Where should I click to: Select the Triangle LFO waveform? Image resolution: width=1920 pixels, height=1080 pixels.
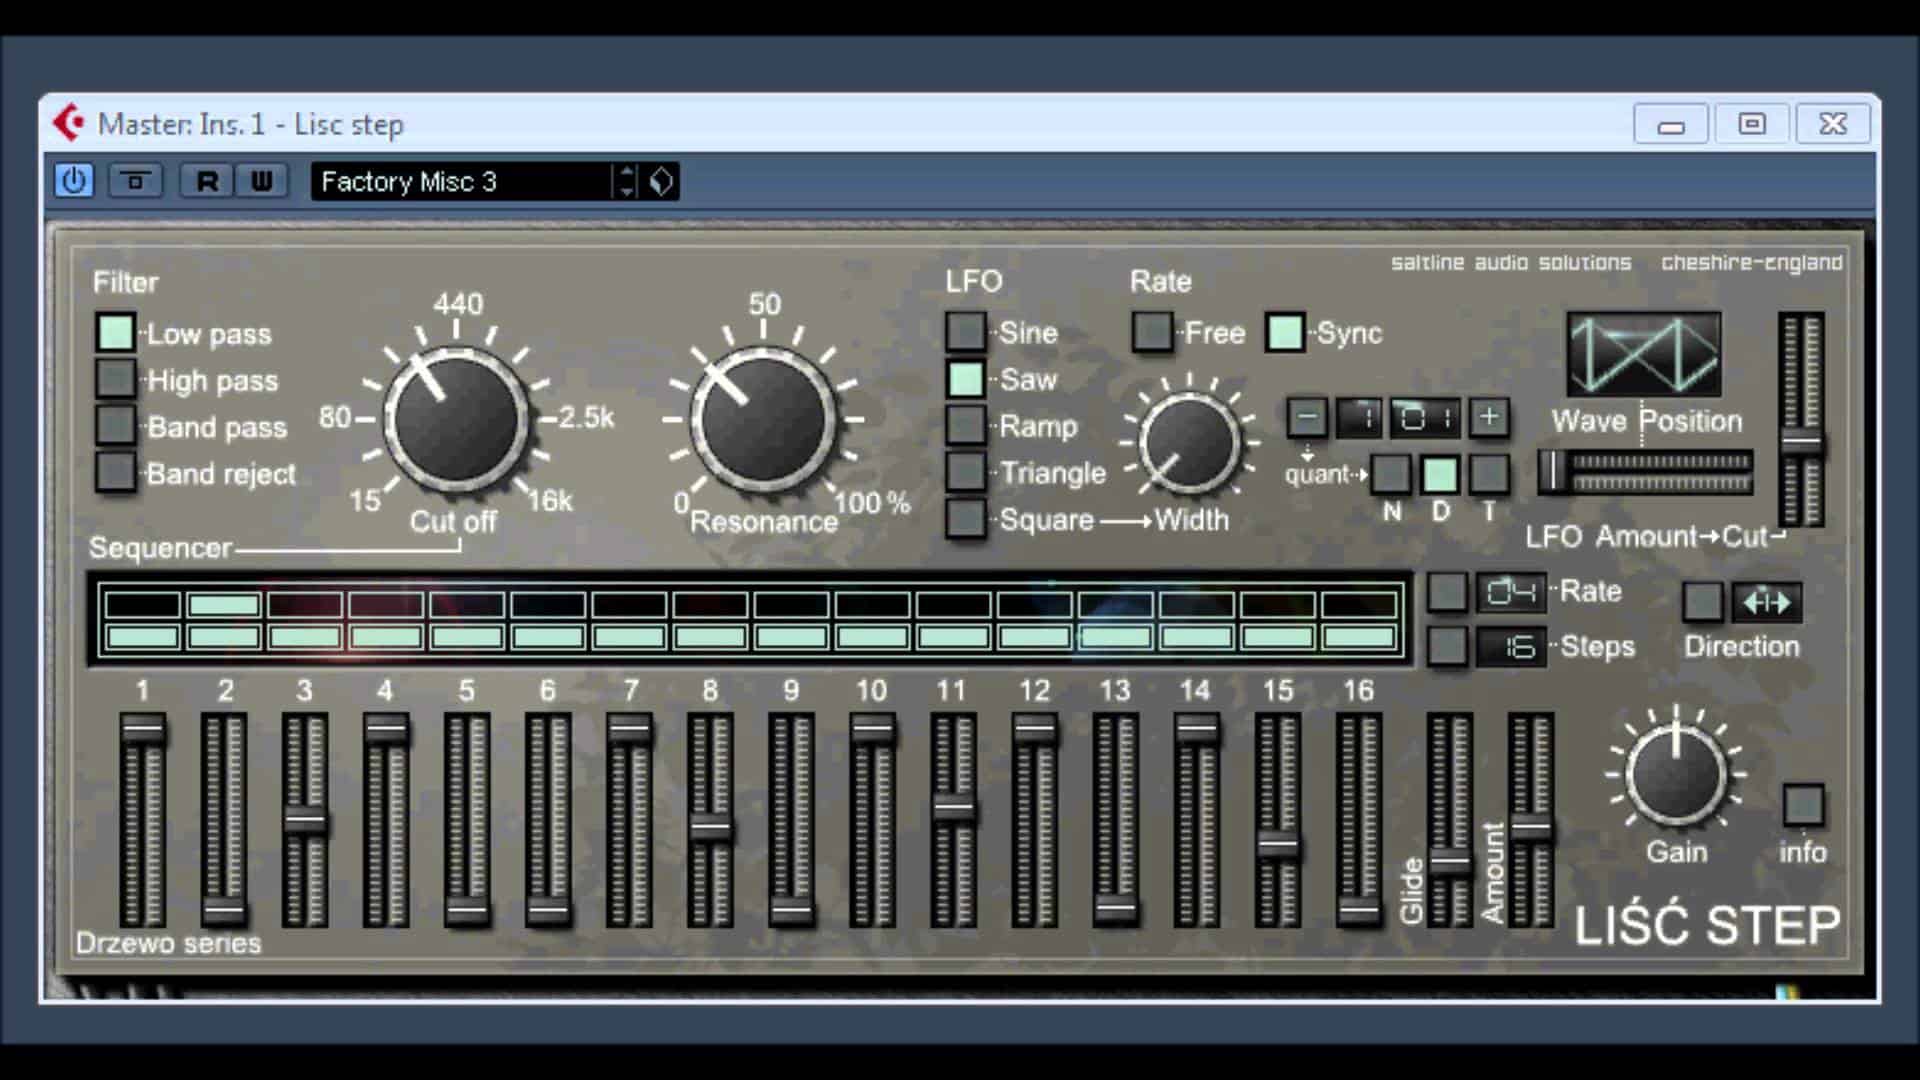click(966, 473)
